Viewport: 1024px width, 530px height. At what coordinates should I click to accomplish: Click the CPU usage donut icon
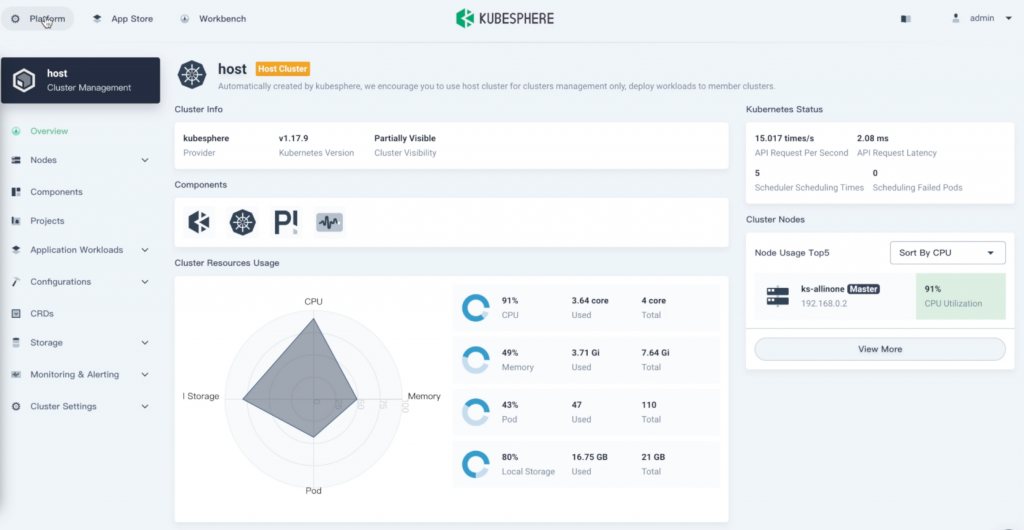coord(475,308)
